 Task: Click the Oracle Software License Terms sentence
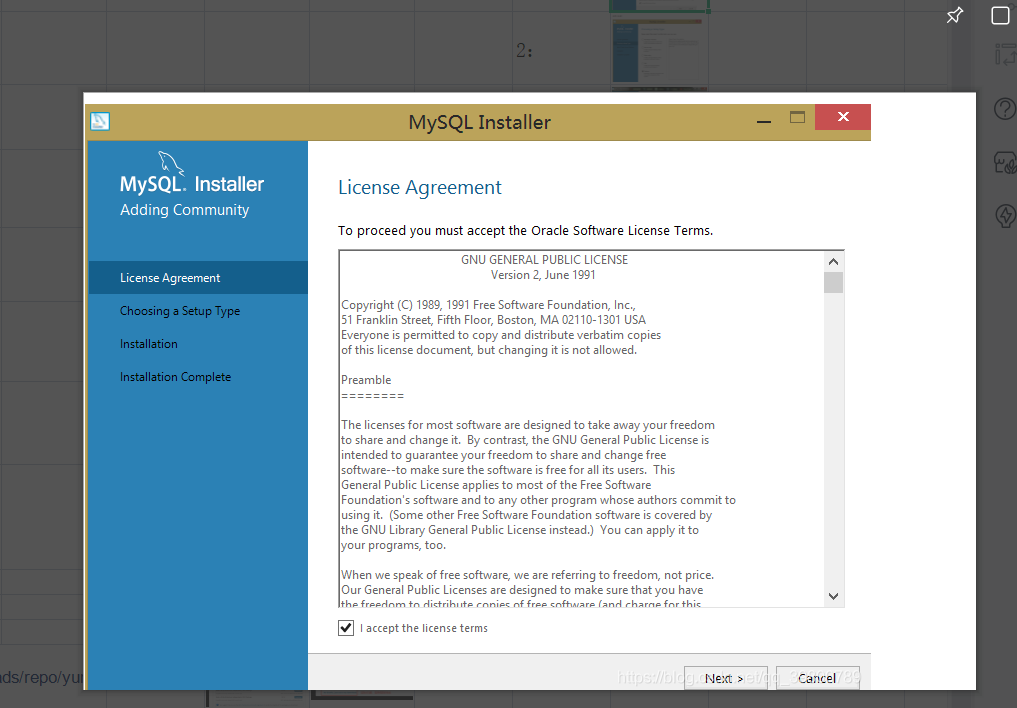pyautogui.click(x=525, y=230)
